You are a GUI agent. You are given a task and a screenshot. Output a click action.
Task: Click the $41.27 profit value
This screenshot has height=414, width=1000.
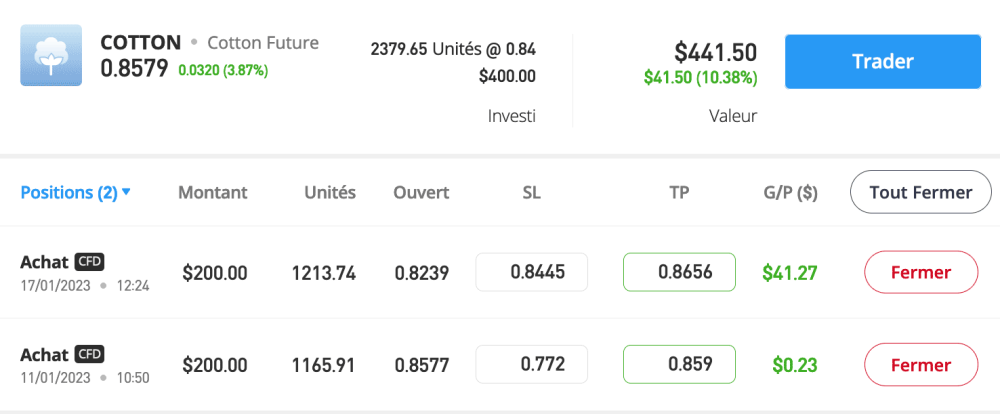pos(789,272)
